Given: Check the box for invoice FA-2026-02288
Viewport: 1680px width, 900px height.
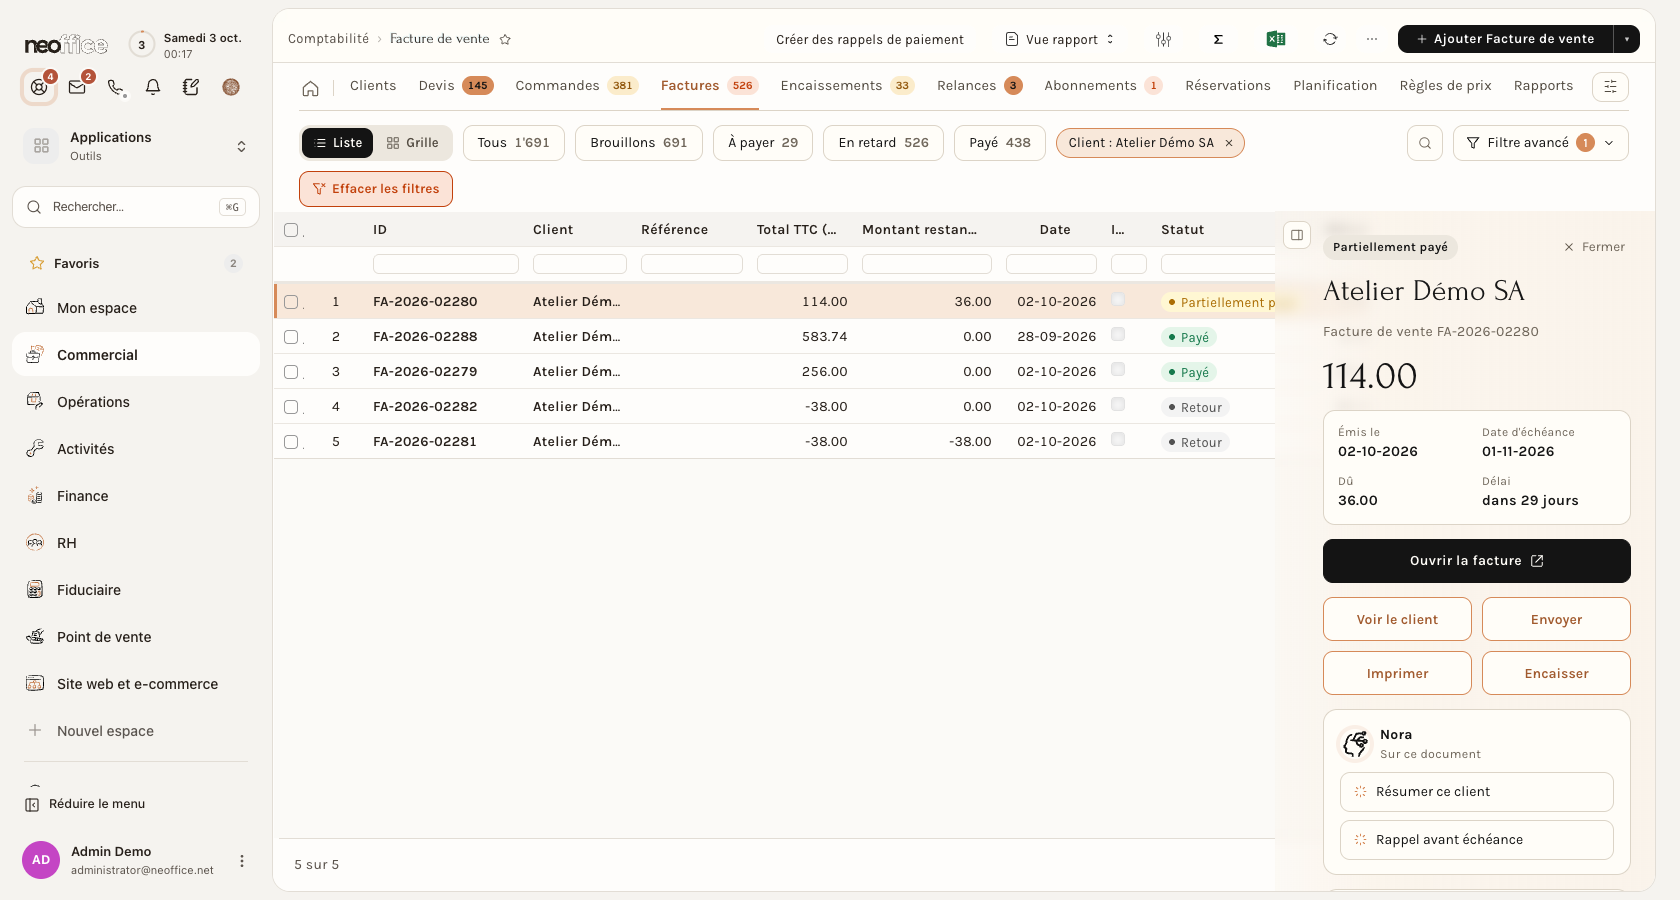Looking at the screenshot, I should 291,337.
